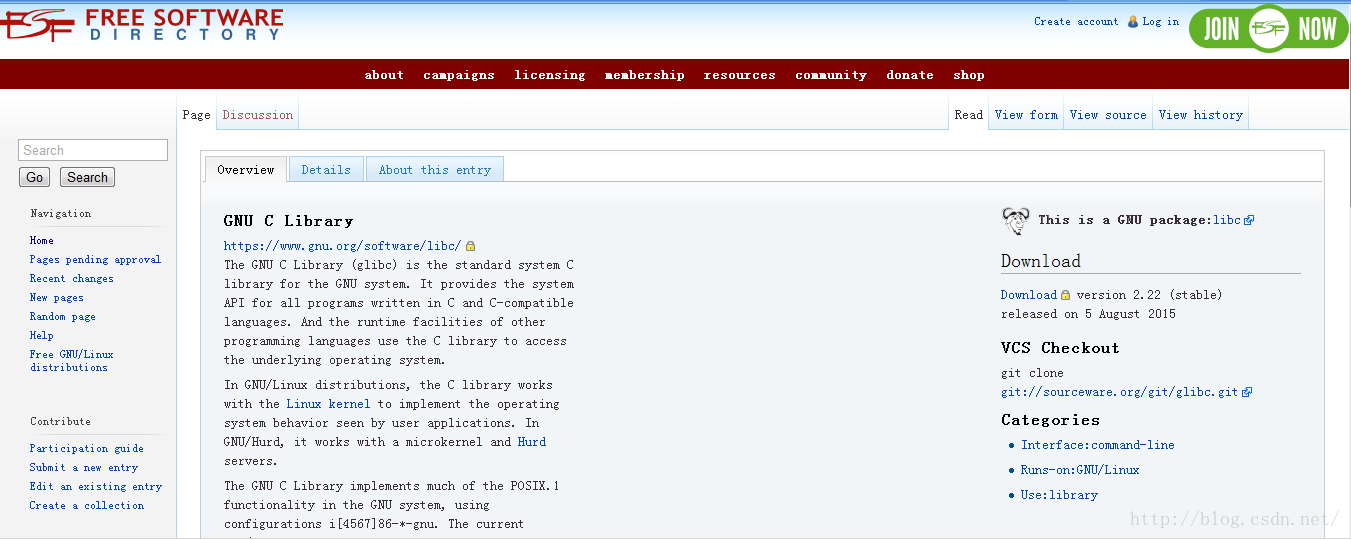1351x539 pixels.
Task: Click the Search button
Action: pos(88,177)
